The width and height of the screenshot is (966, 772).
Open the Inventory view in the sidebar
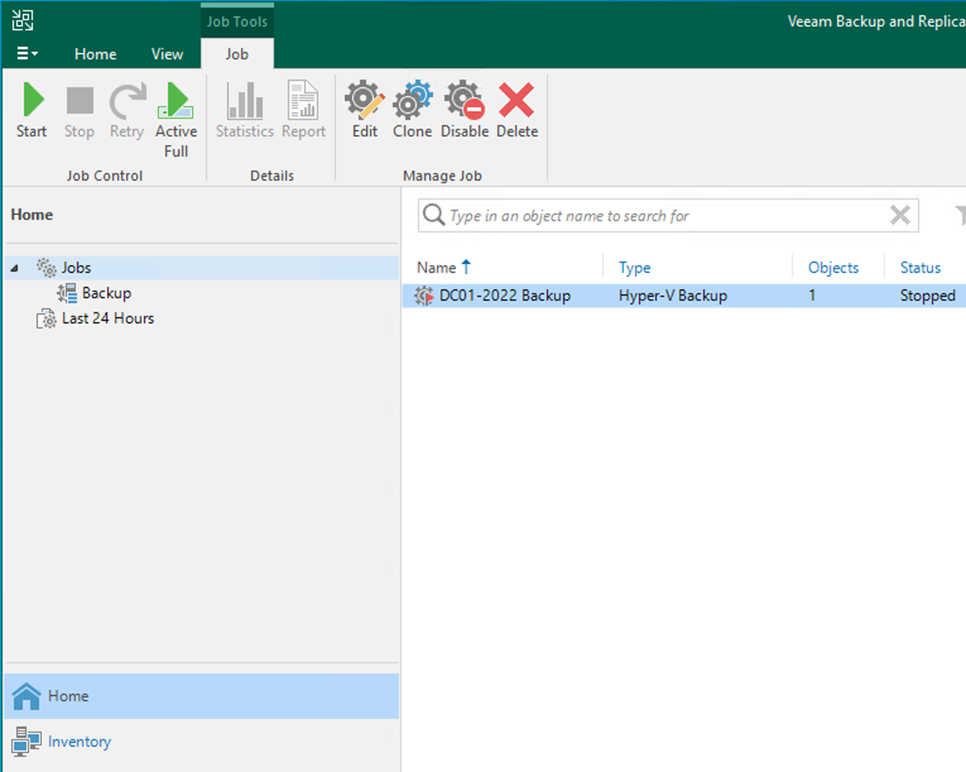coord(79,742)
